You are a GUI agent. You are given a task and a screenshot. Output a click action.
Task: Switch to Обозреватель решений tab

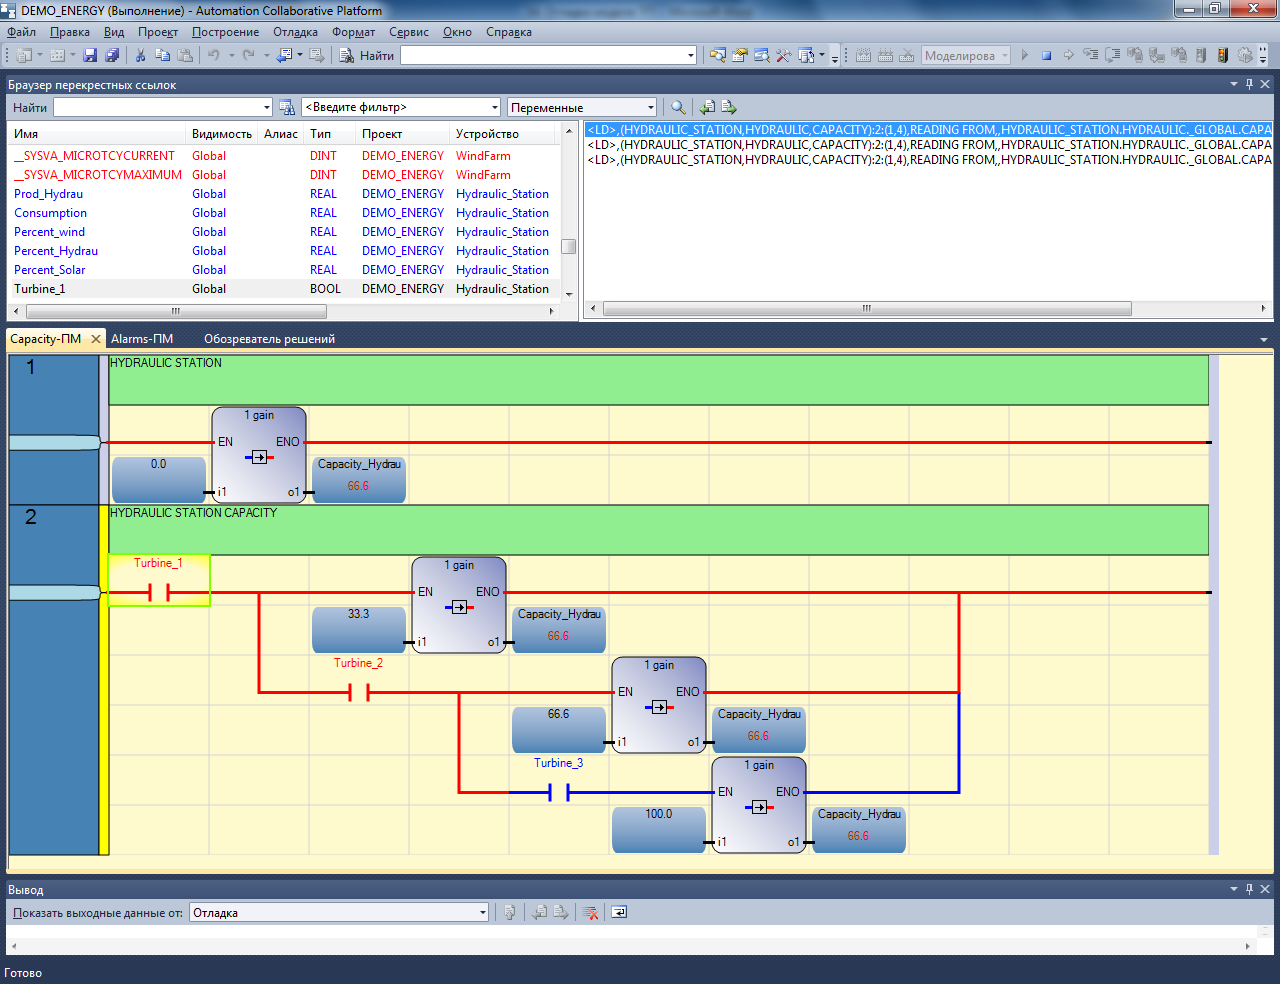[269, 339]
